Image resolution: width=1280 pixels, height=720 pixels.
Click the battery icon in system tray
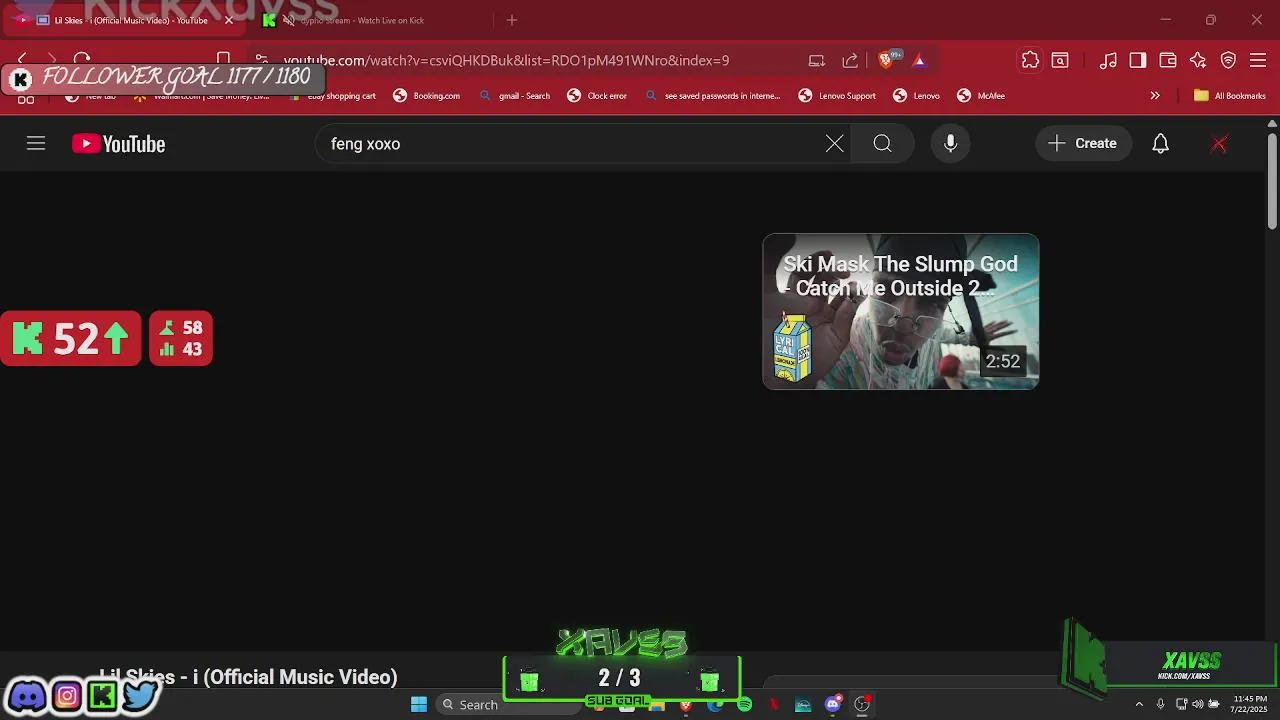[x=1215, y=704]
